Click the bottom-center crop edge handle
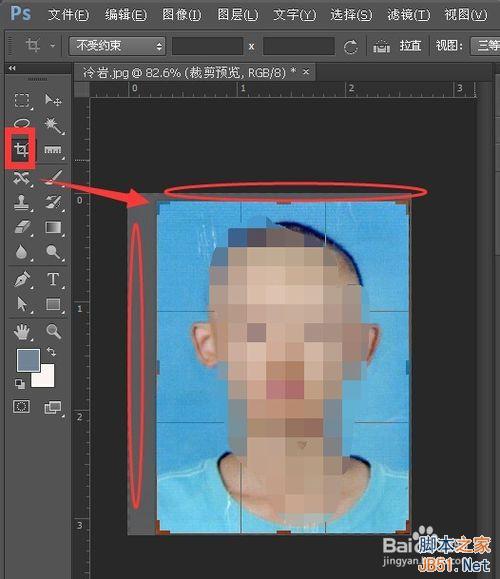This screenshot has width=500, height=579. coord(284,532)
